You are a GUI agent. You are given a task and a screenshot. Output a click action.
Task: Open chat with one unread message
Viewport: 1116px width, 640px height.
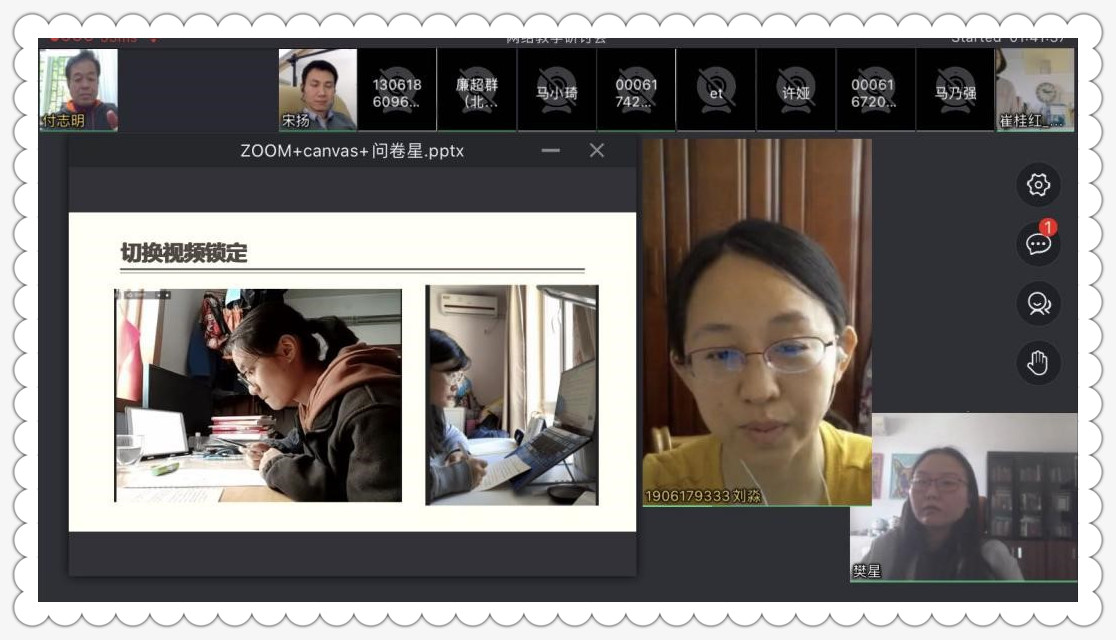click(1038, 244)
